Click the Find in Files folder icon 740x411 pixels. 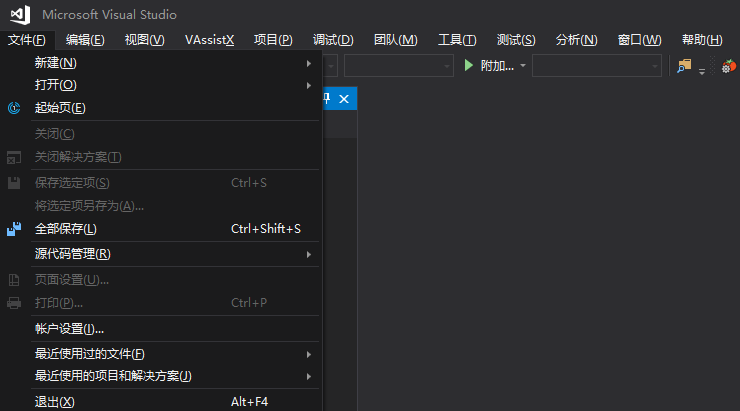coord(684,65)
